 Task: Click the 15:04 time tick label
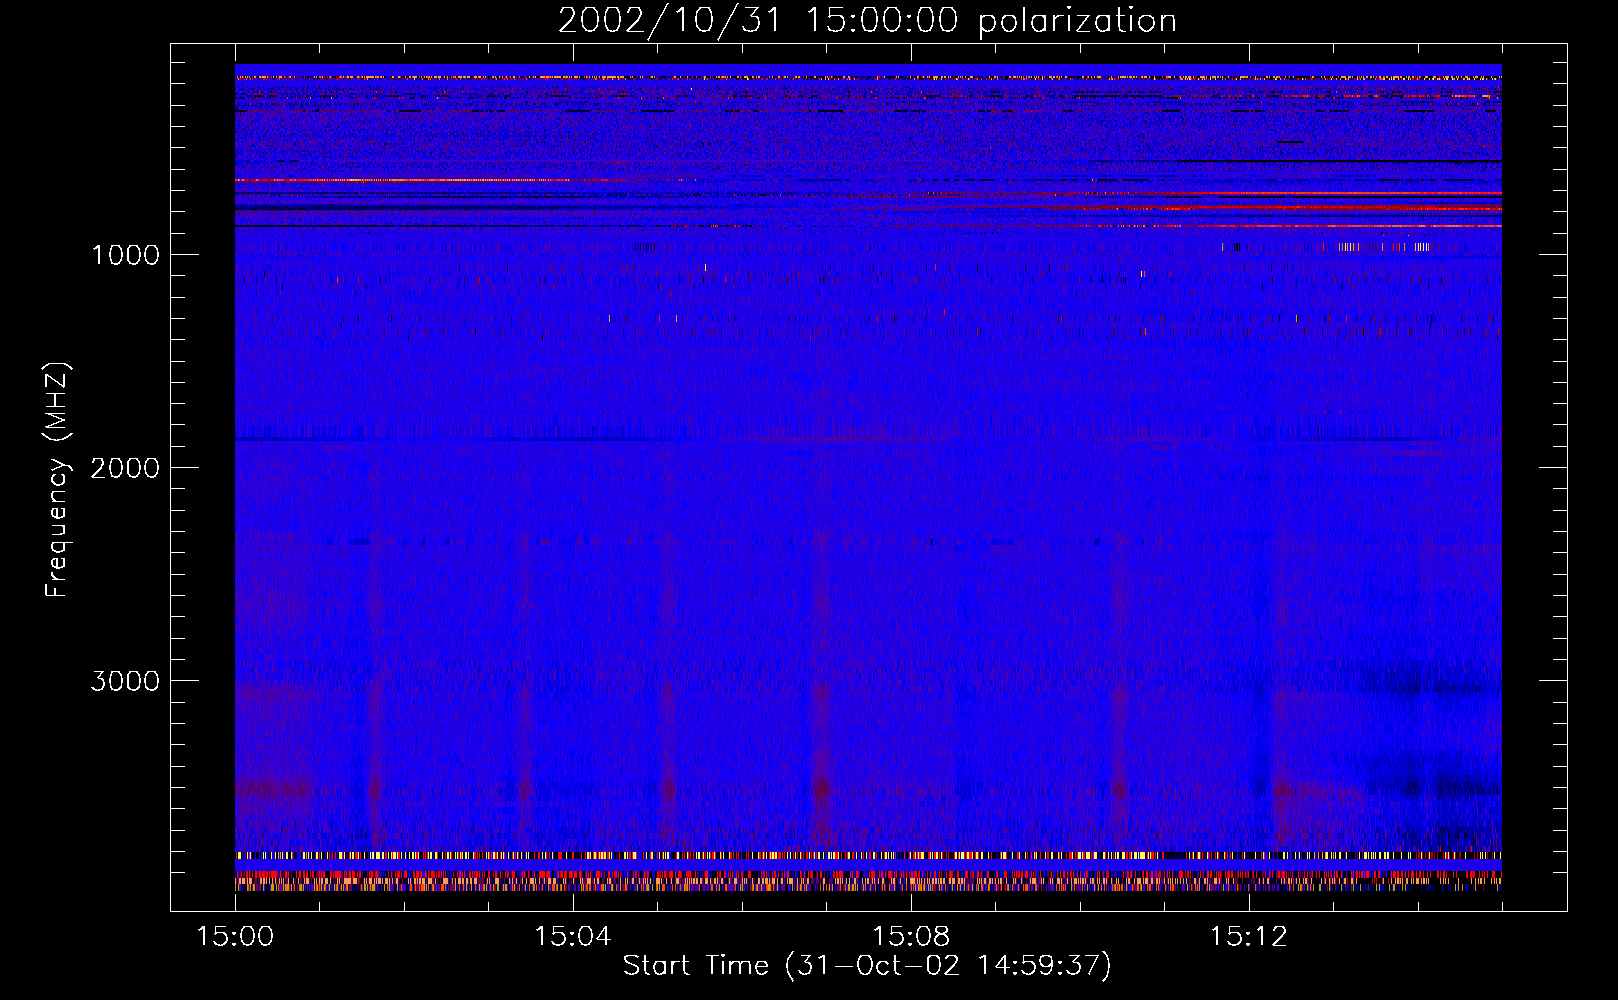click(x=573, y=936)
